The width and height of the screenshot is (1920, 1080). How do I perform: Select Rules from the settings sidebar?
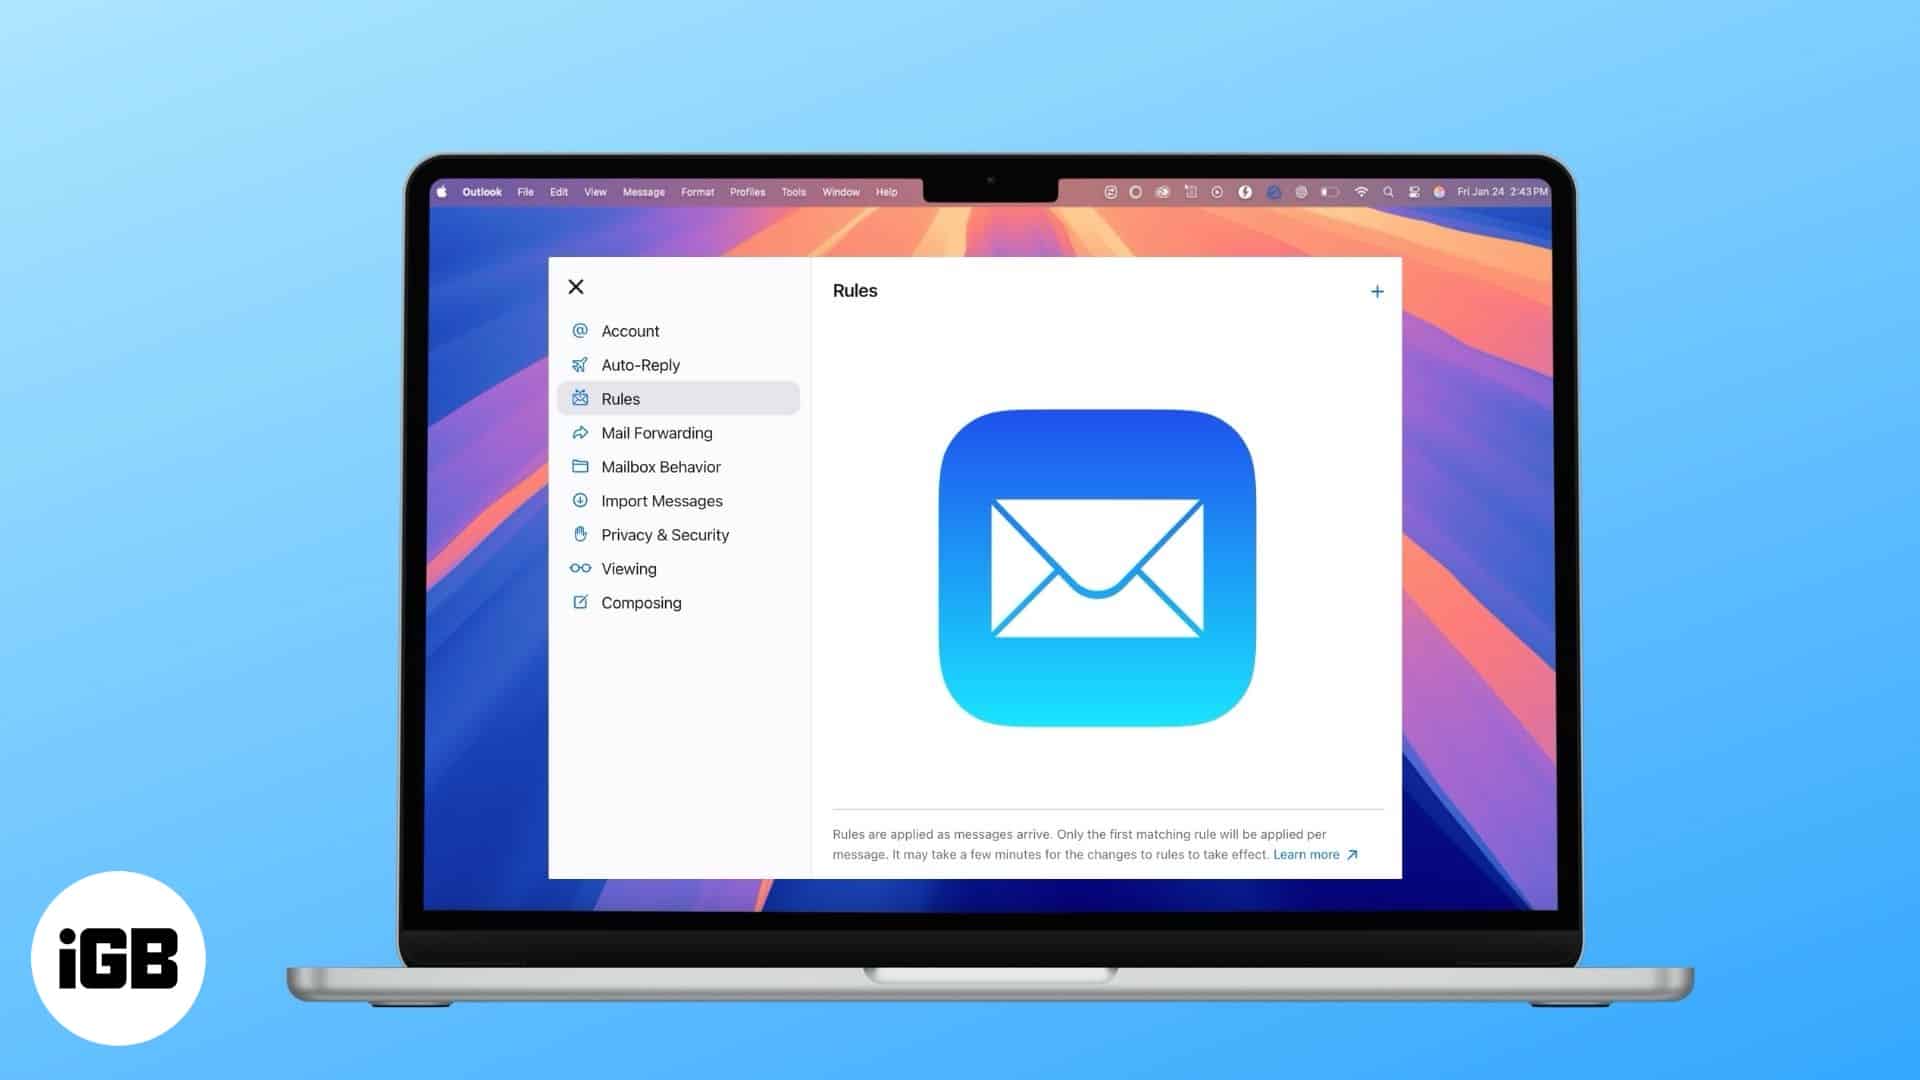tap(679, 398)
